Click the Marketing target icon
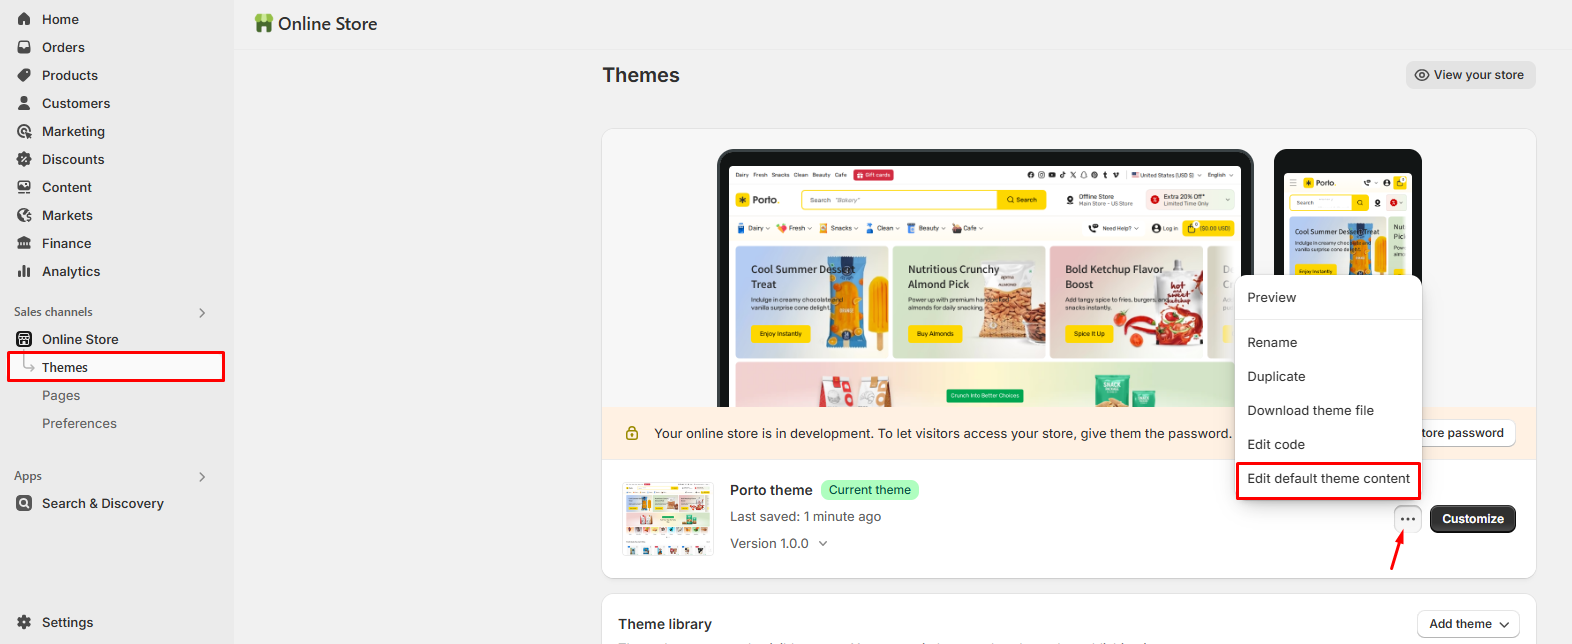 (24, 131)
